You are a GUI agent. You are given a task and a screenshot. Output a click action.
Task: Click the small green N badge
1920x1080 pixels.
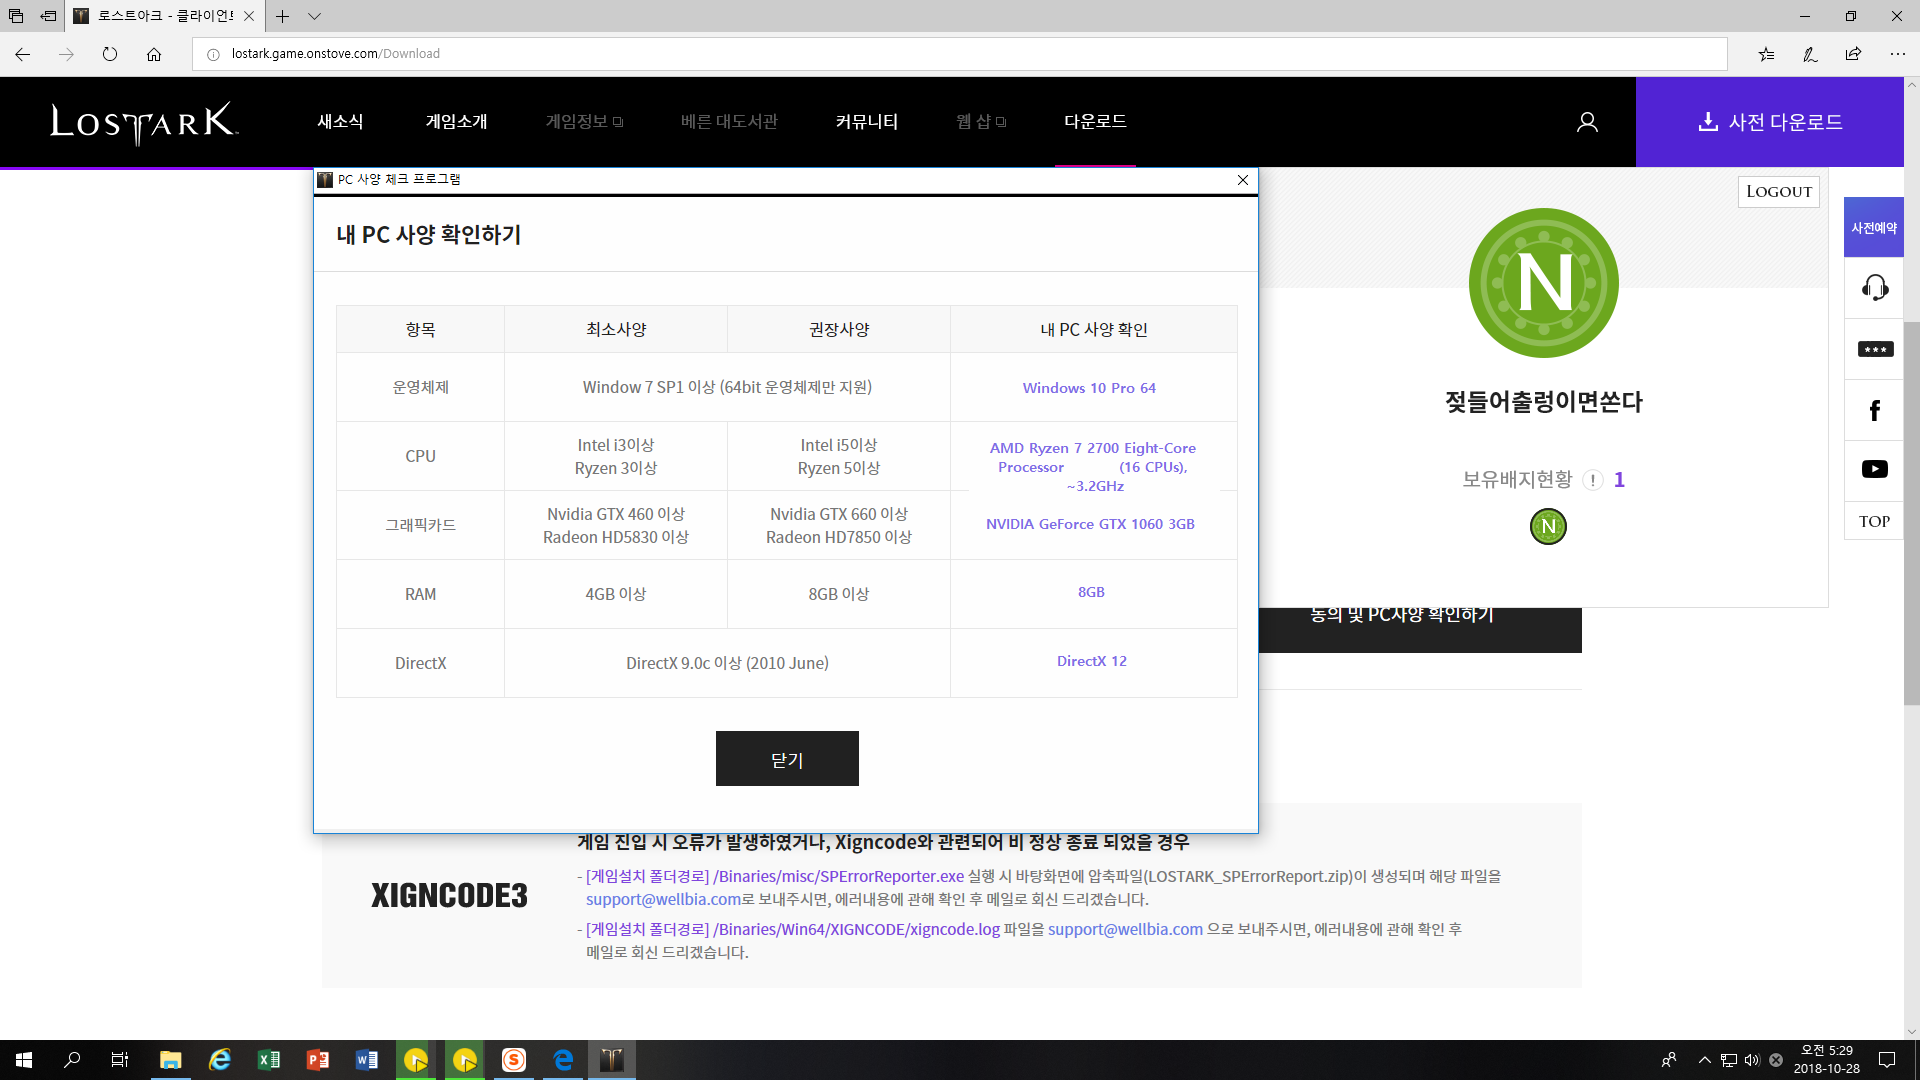1548,526
